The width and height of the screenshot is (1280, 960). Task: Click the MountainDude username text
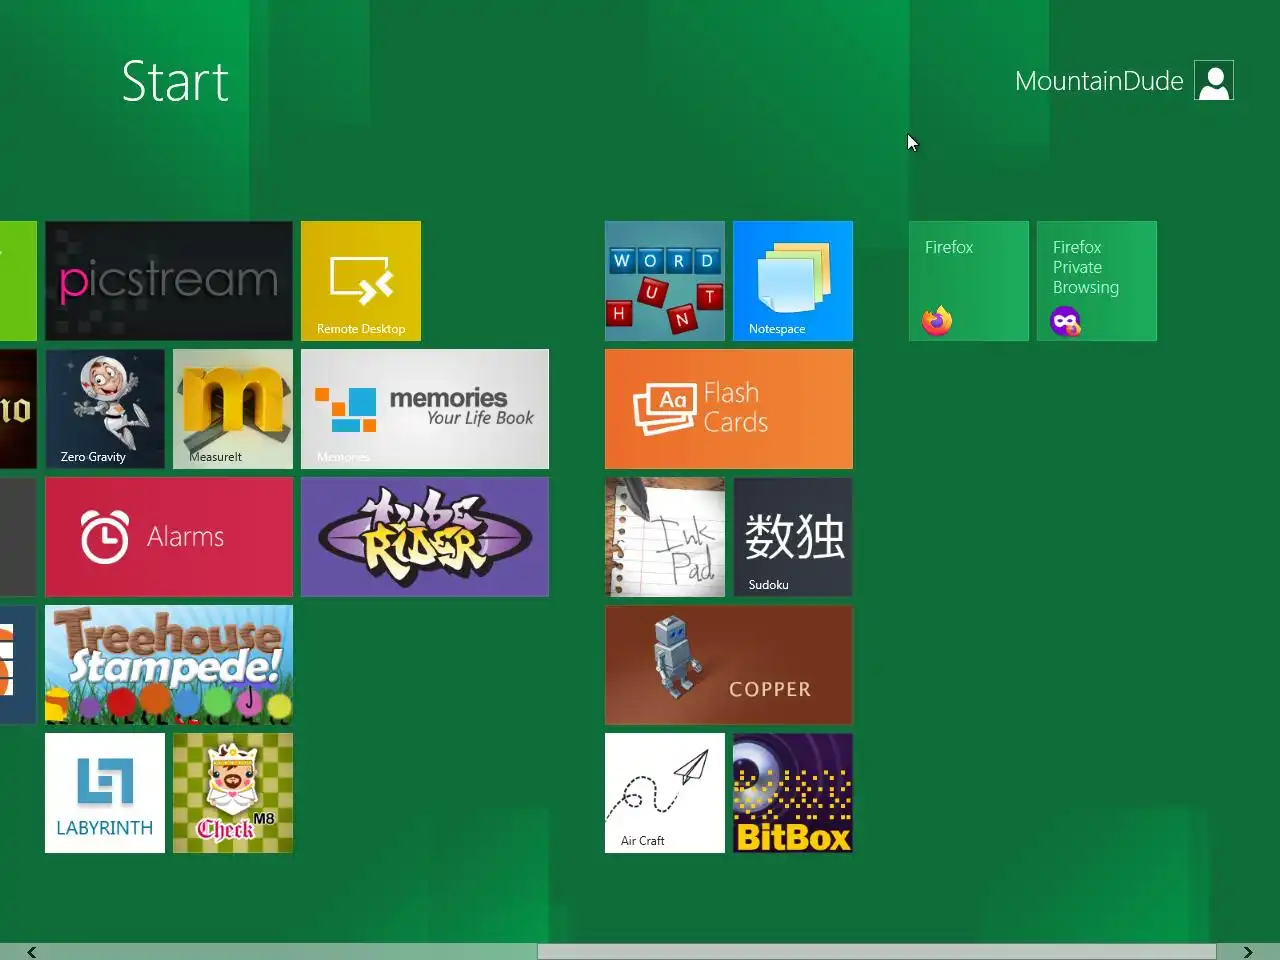1099,81
